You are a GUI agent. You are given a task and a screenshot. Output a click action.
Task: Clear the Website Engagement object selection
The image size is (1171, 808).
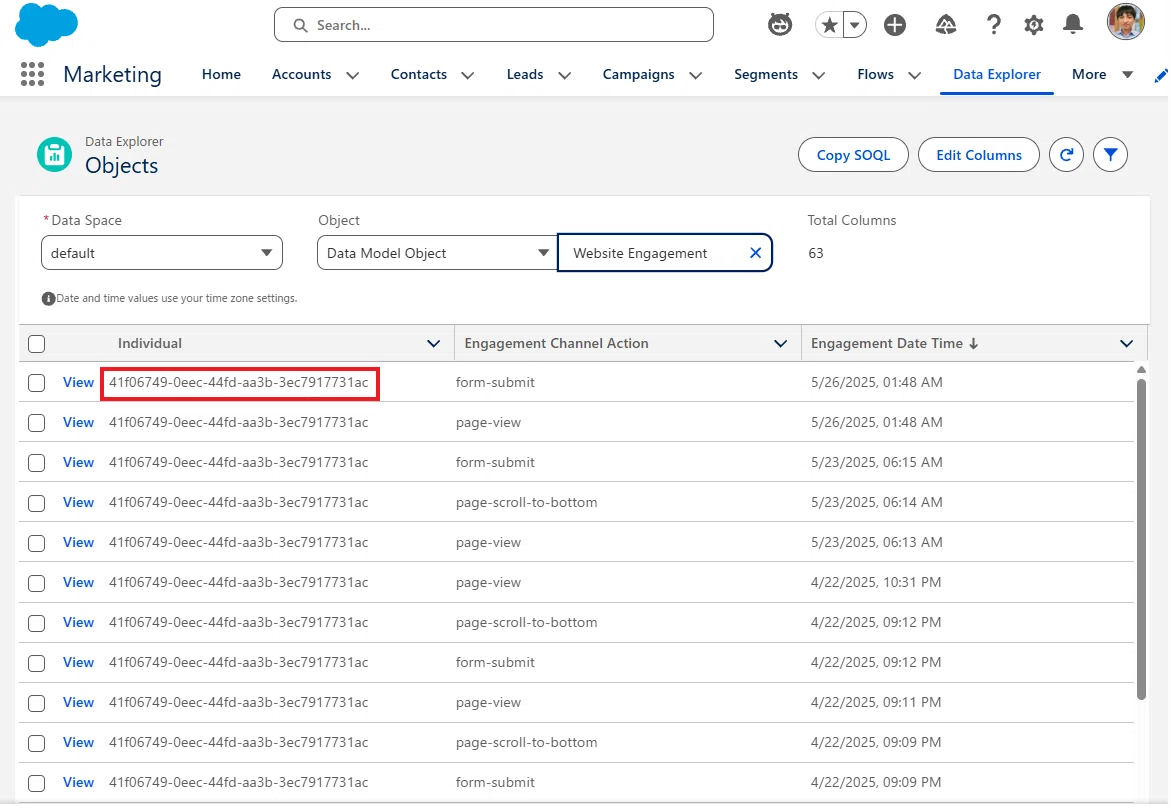tap(755, 253)
